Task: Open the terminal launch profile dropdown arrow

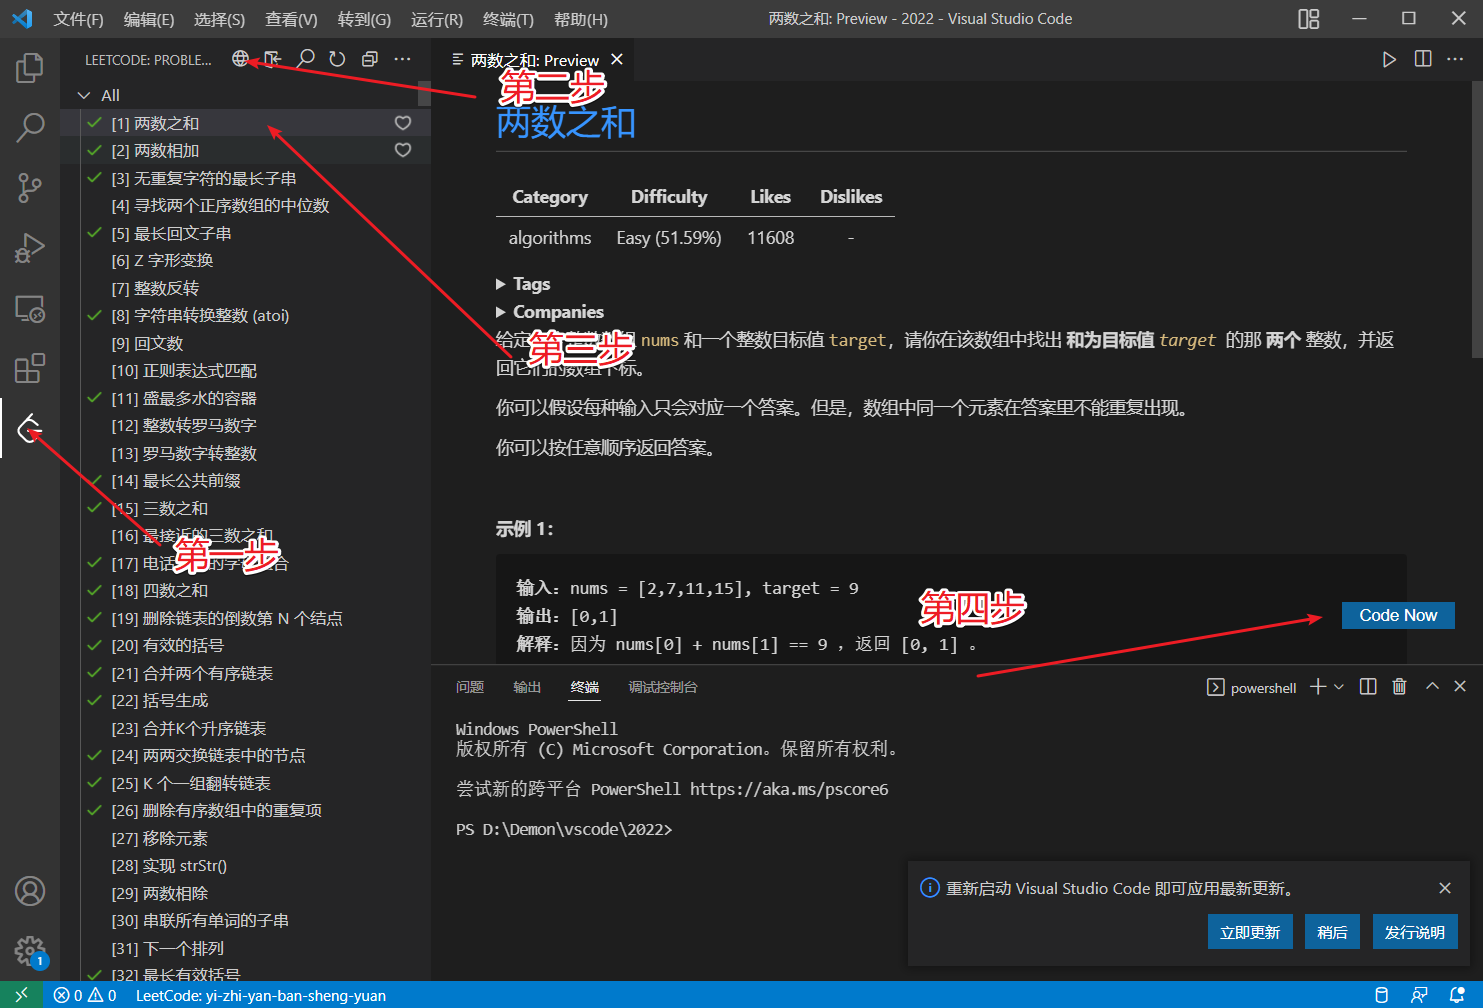Action: (x=1339, y=686)
